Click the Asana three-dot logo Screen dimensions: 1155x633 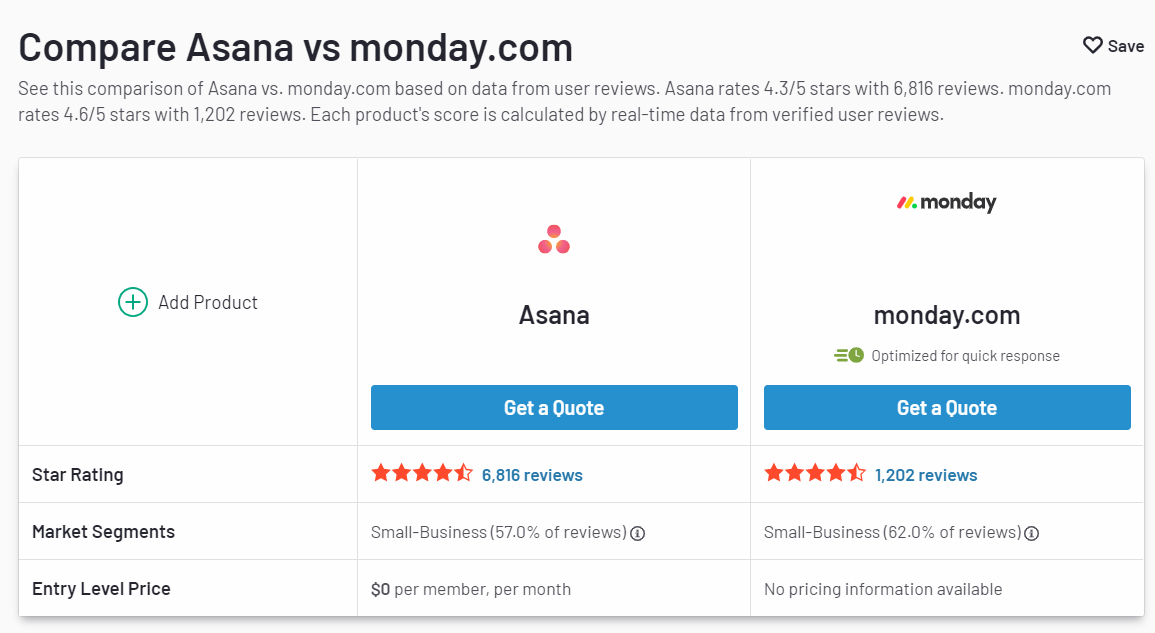pos(554,239)
